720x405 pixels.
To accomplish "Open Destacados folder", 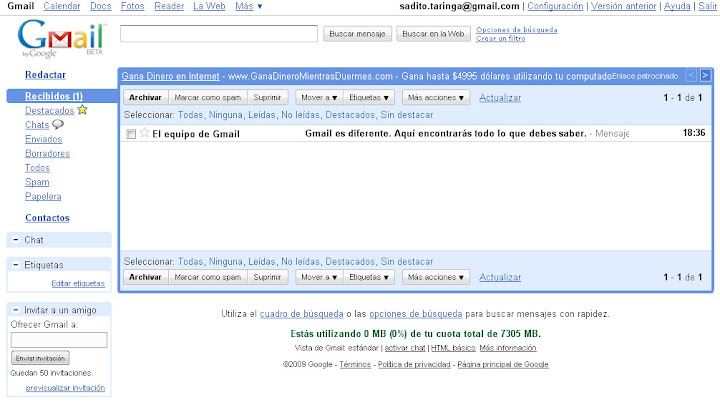I will [49, 110].
